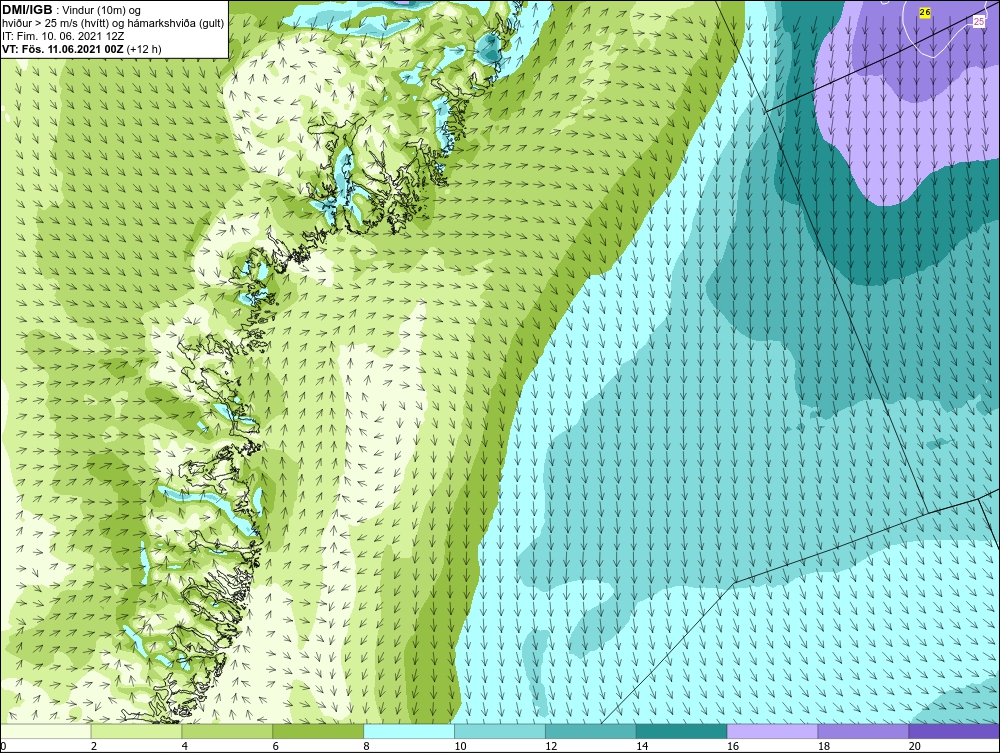Click the legend scale value 18
Viewport: 1000px width, 753px height.
[x=824, y=747]
